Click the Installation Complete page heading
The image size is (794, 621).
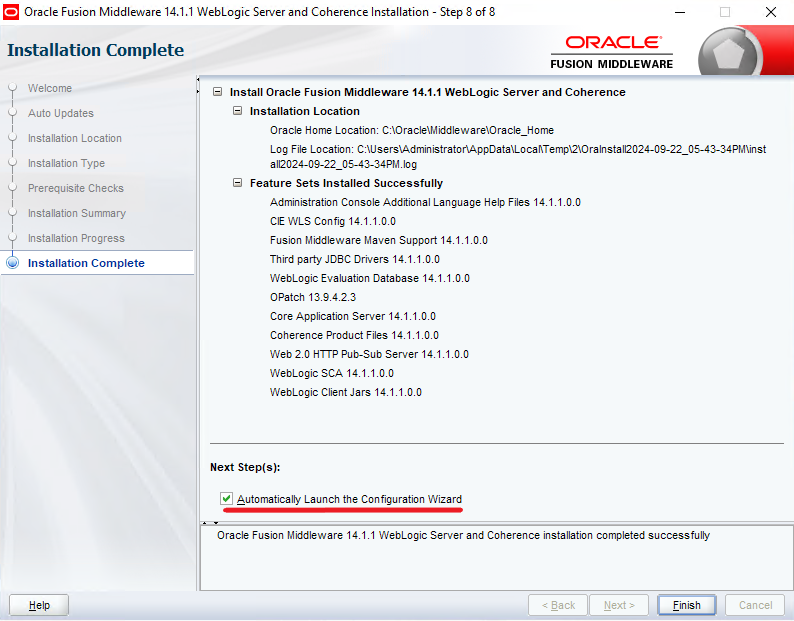96,50
